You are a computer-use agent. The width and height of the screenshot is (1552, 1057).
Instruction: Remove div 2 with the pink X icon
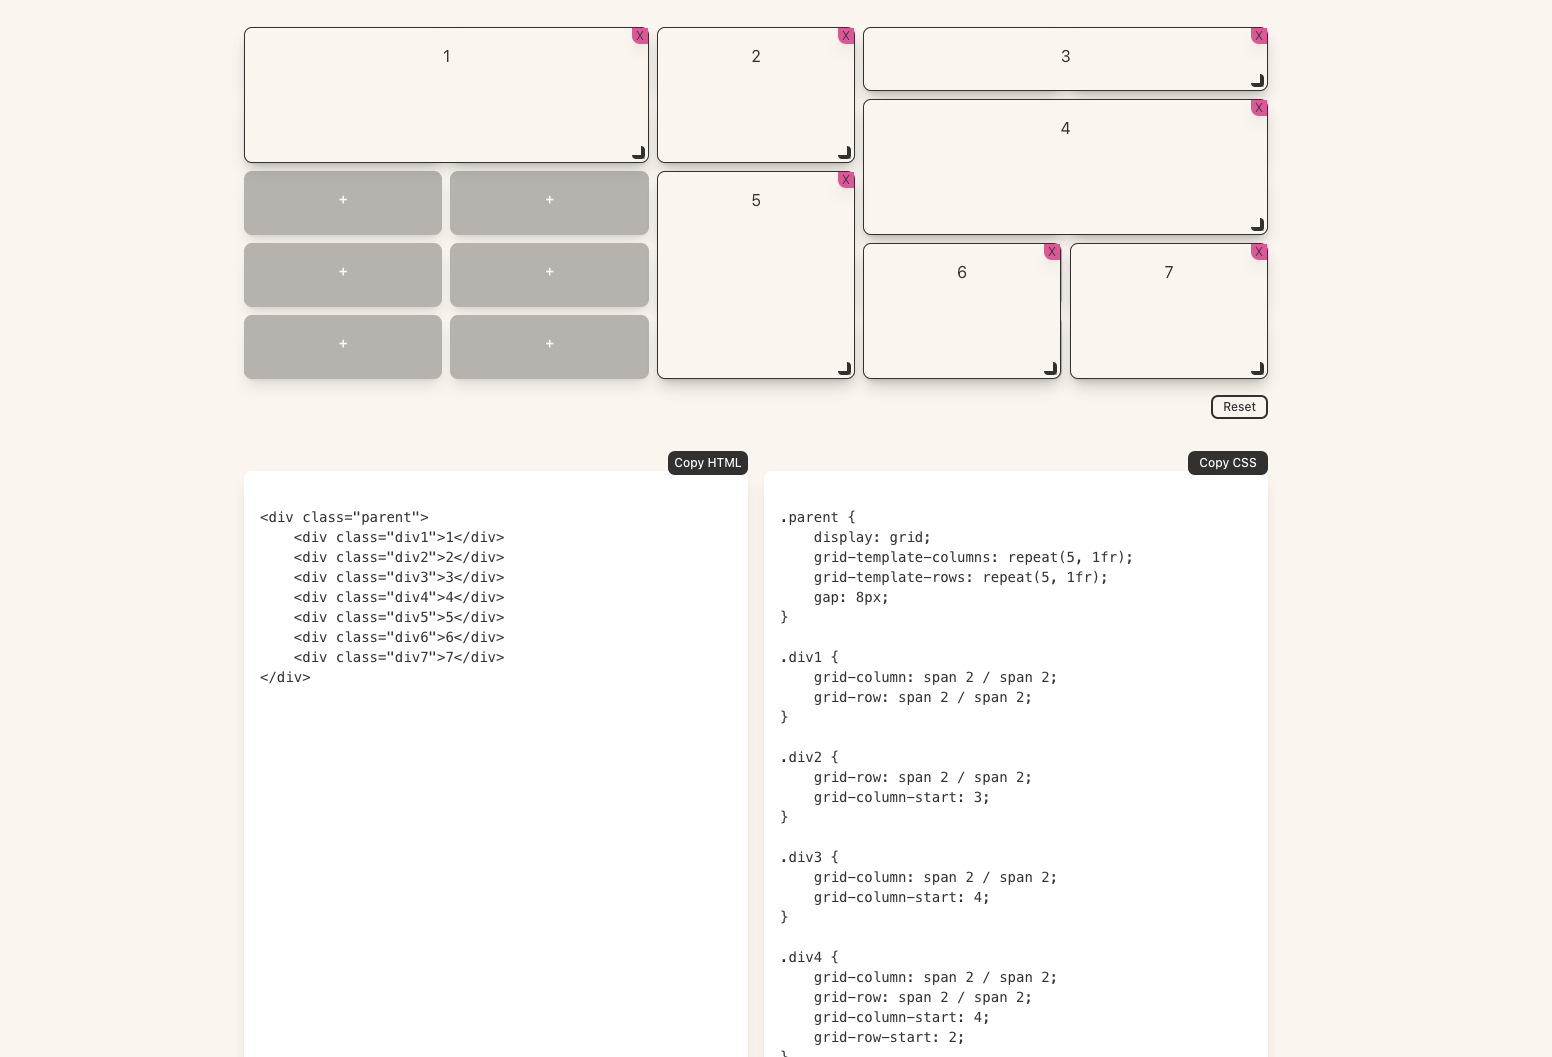pyautogui.click(x=846, y=36)
